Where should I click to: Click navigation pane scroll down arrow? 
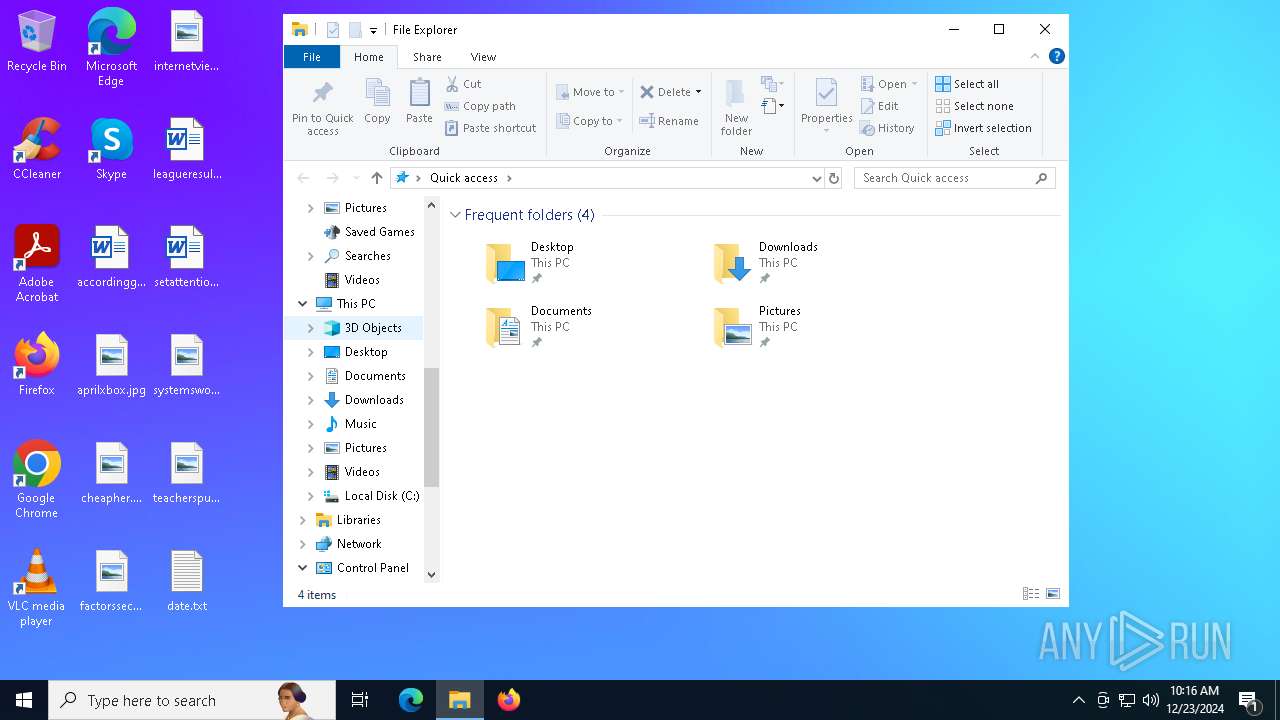[x=432, y=575]
